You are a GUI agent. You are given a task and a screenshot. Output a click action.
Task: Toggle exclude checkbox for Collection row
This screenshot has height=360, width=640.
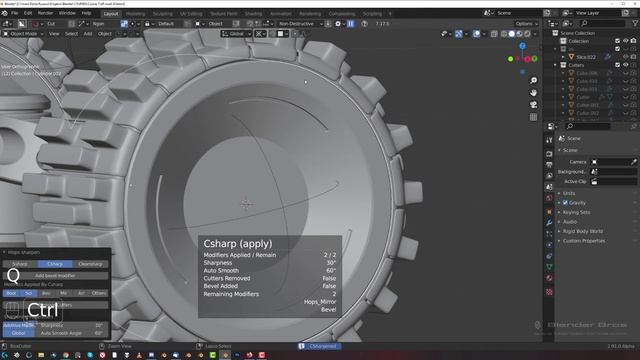[618, 41]
